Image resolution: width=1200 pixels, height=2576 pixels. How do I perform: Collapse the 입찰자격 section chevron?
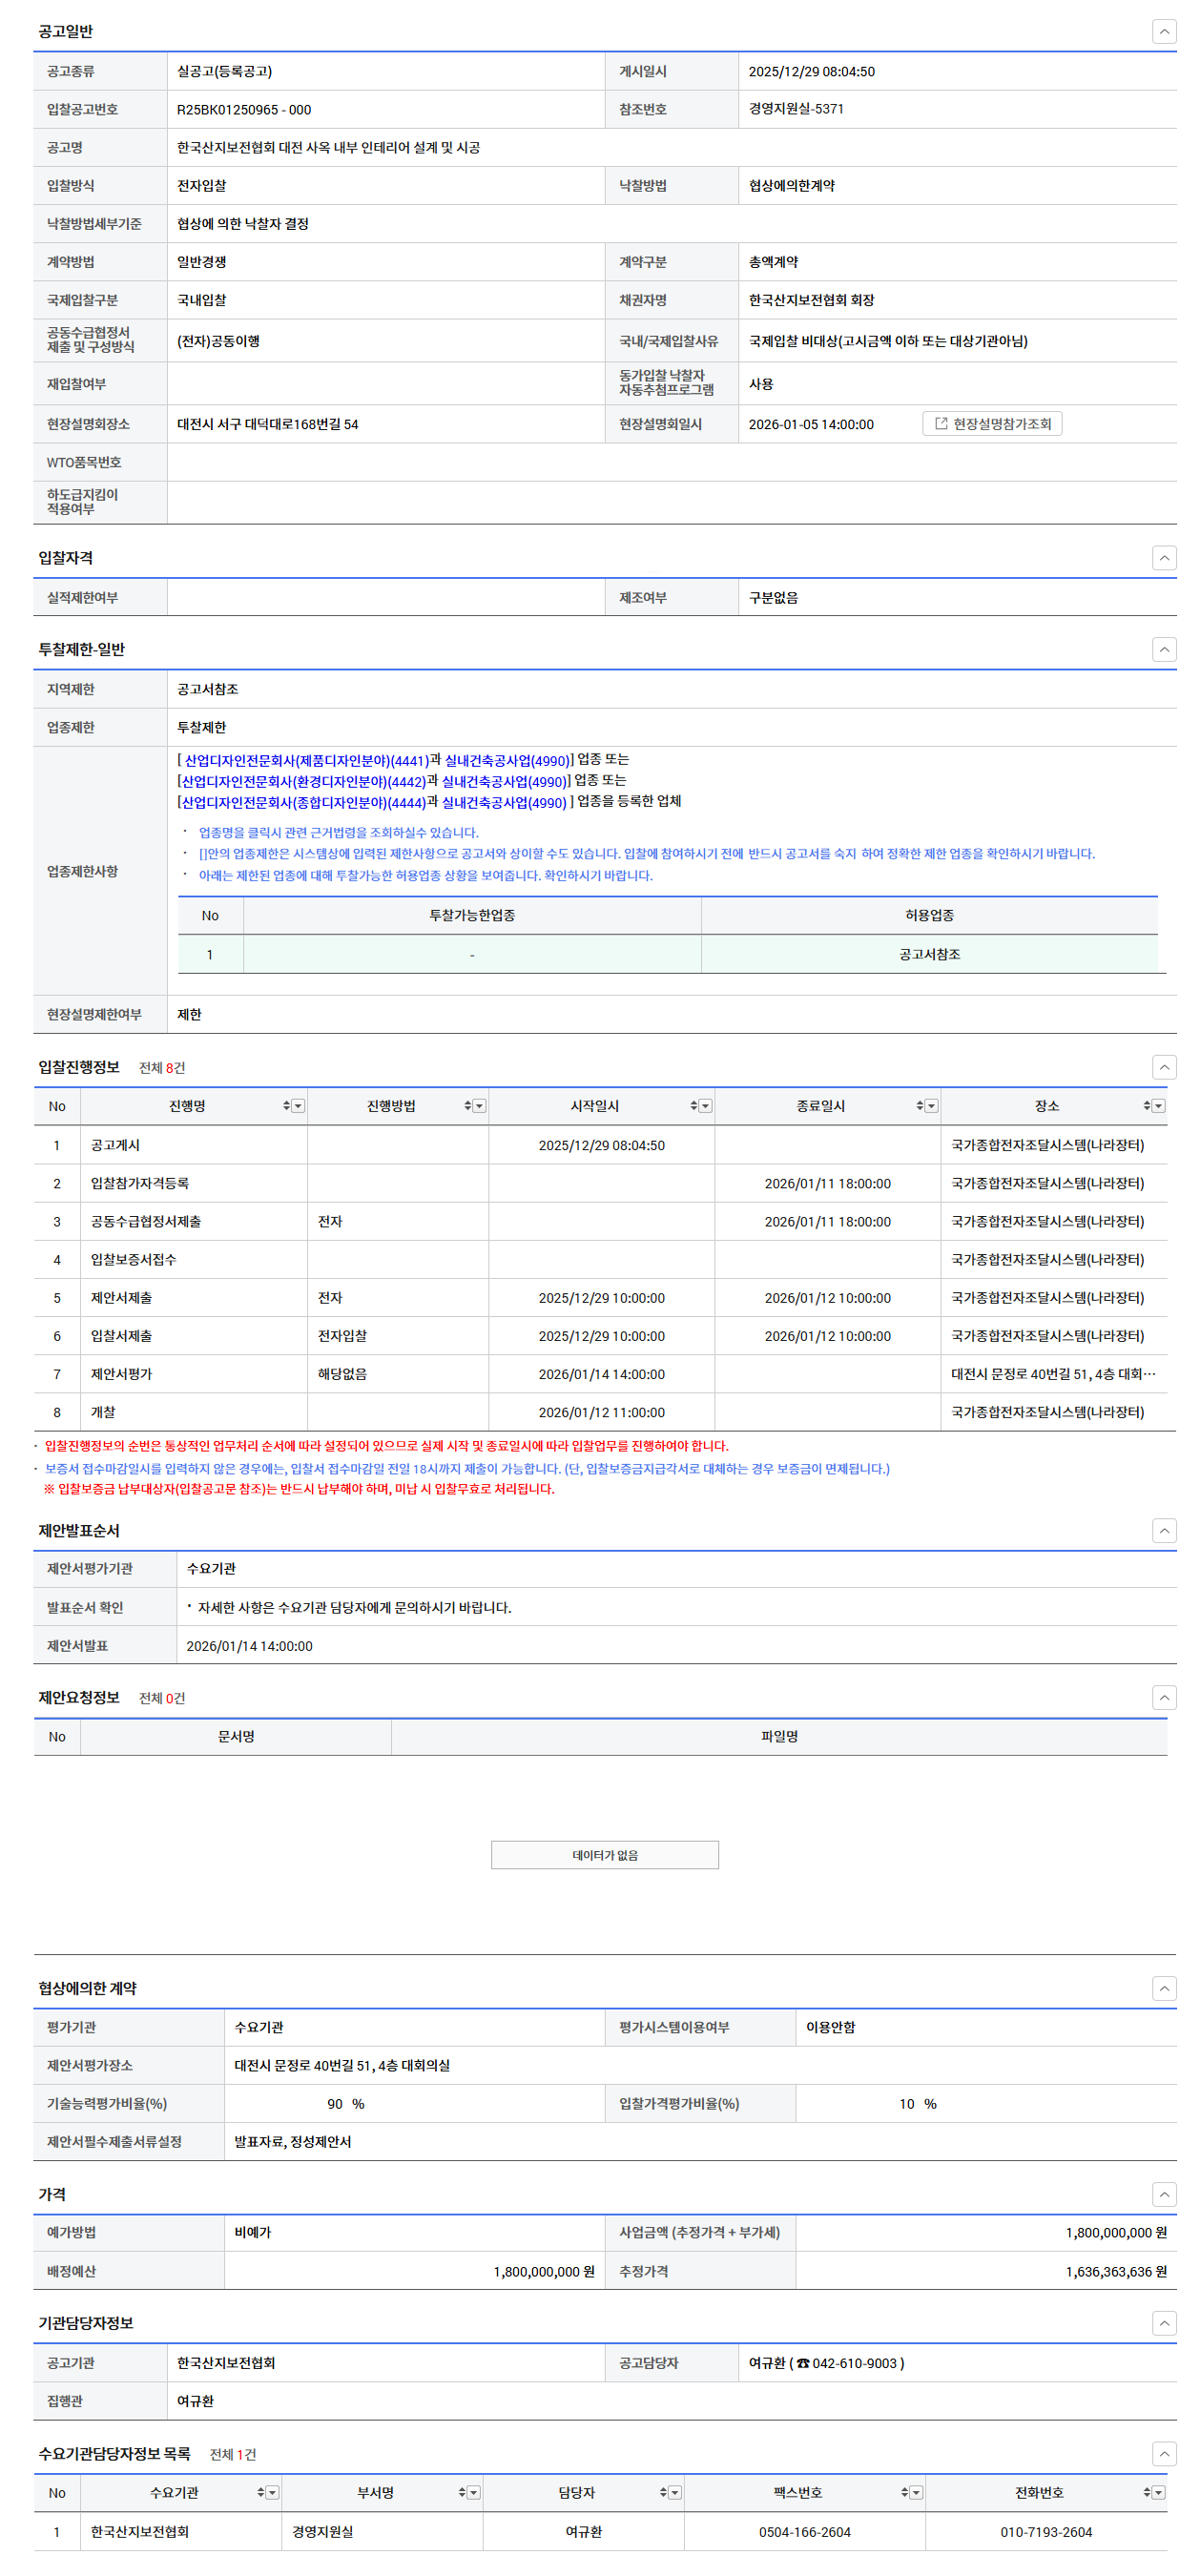(x=1163, y=557)
